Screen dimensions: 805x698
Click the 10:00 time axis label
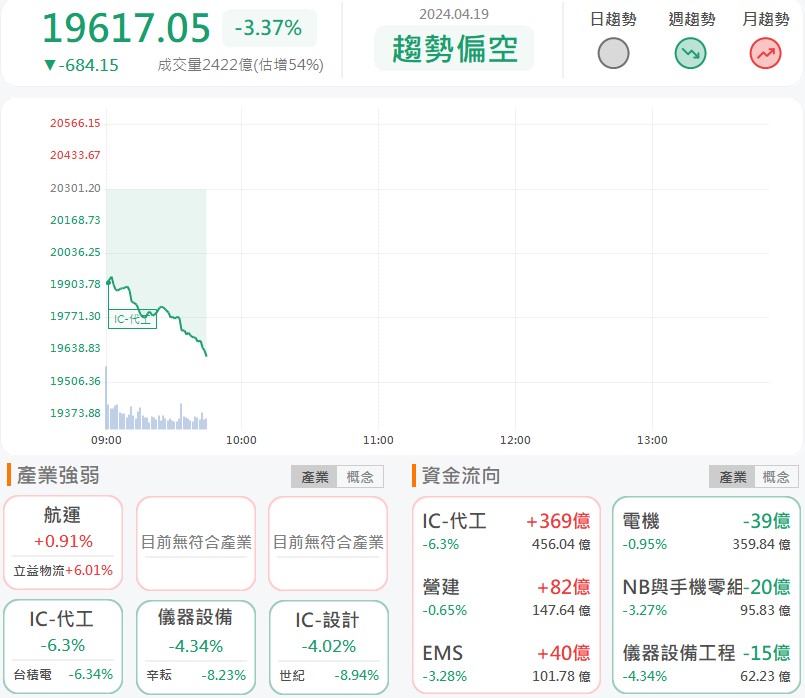tap(241, 440)
